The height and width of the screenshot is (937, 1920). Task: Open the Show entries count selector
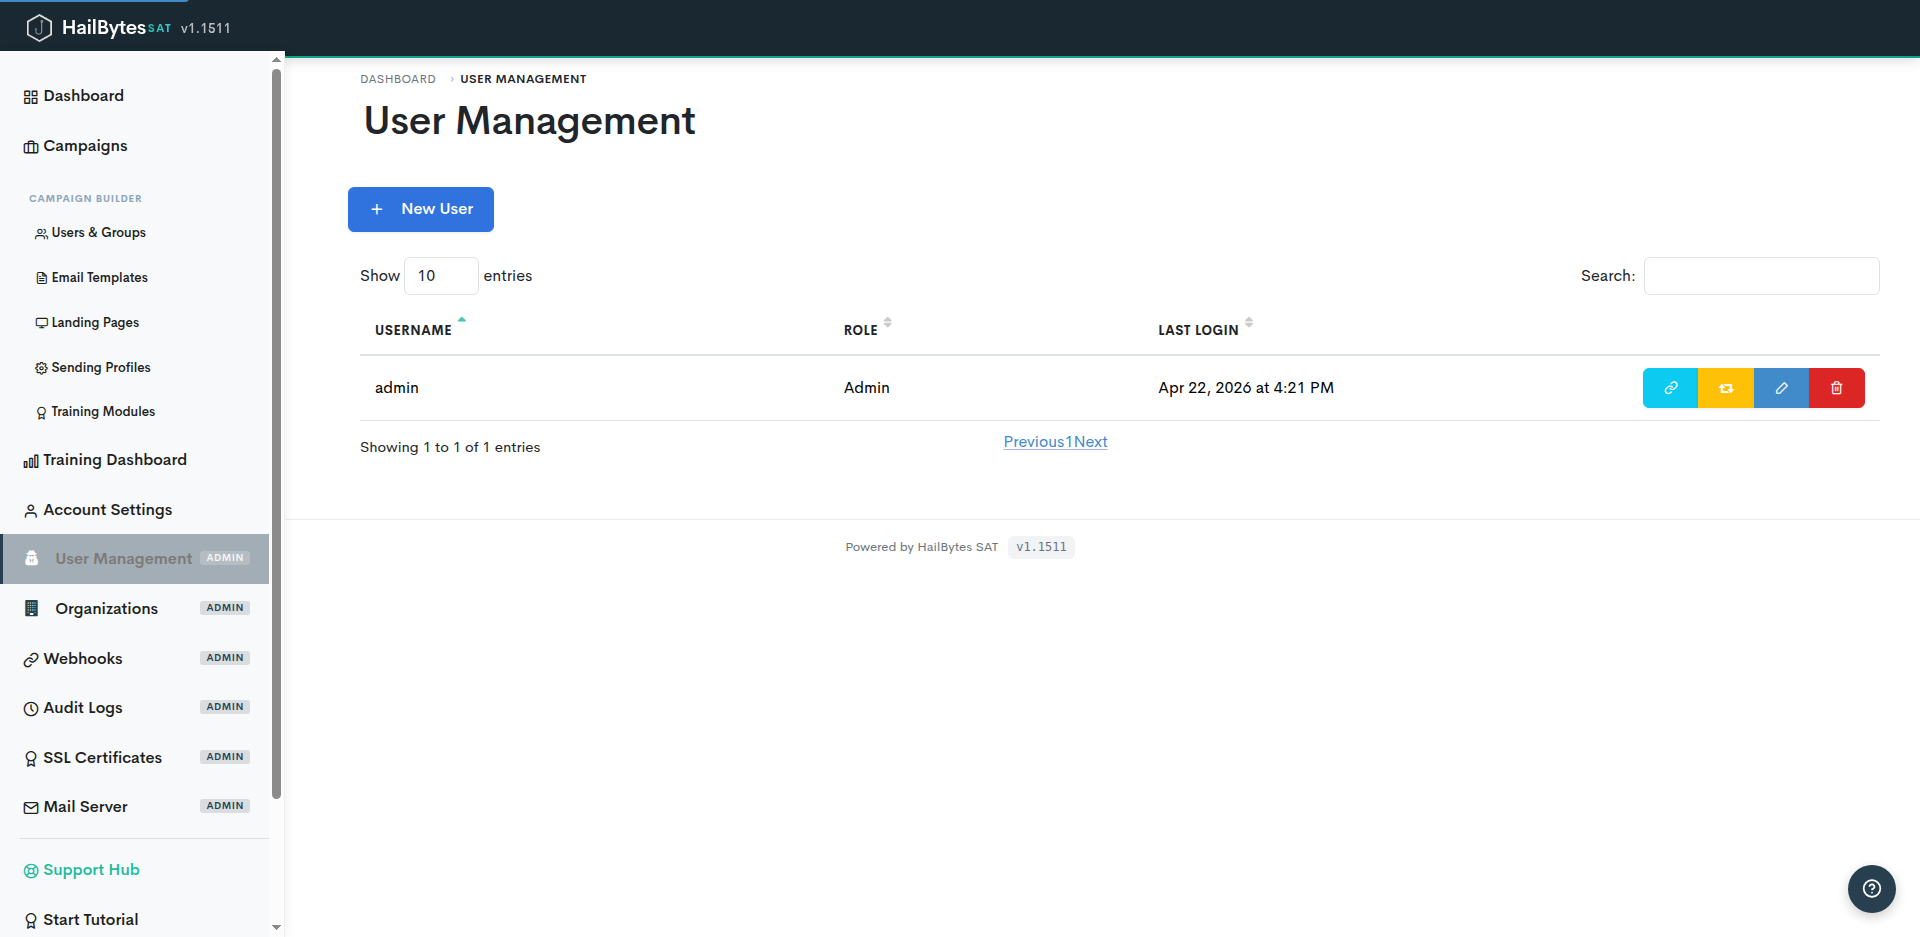click(441, 276)
